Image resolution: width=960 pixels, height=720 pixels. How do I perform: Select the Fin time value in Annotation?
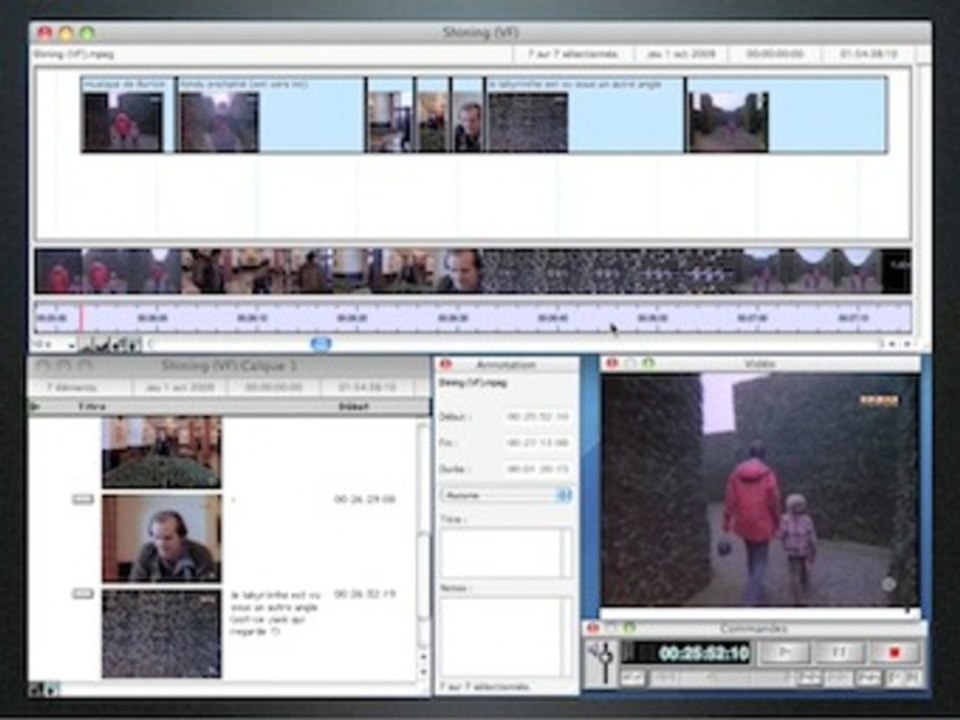coord(538,443)
